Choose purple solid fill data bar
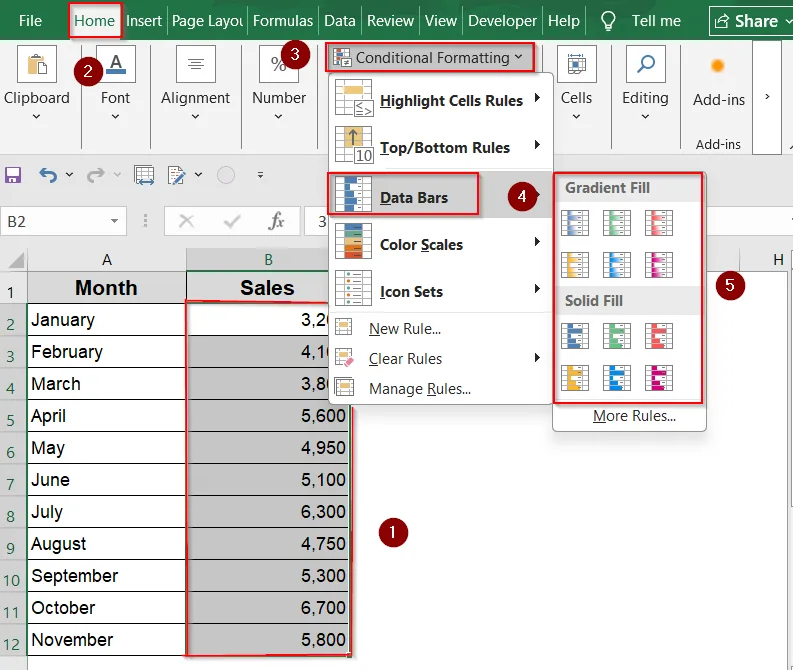The height and width of the screenshot is (670, 793). click(x=659, y=378)
